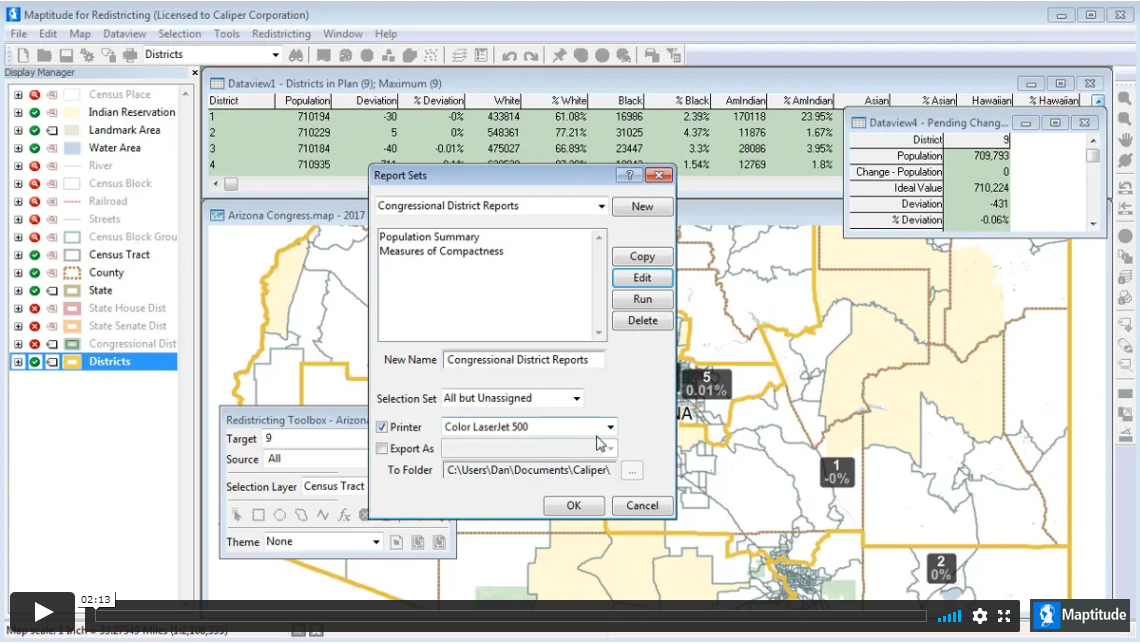The height and width of the screenshot is (644, 1140).
Task: Enter fullscreen mode on video player
Action: click(x=1004, y=616)
